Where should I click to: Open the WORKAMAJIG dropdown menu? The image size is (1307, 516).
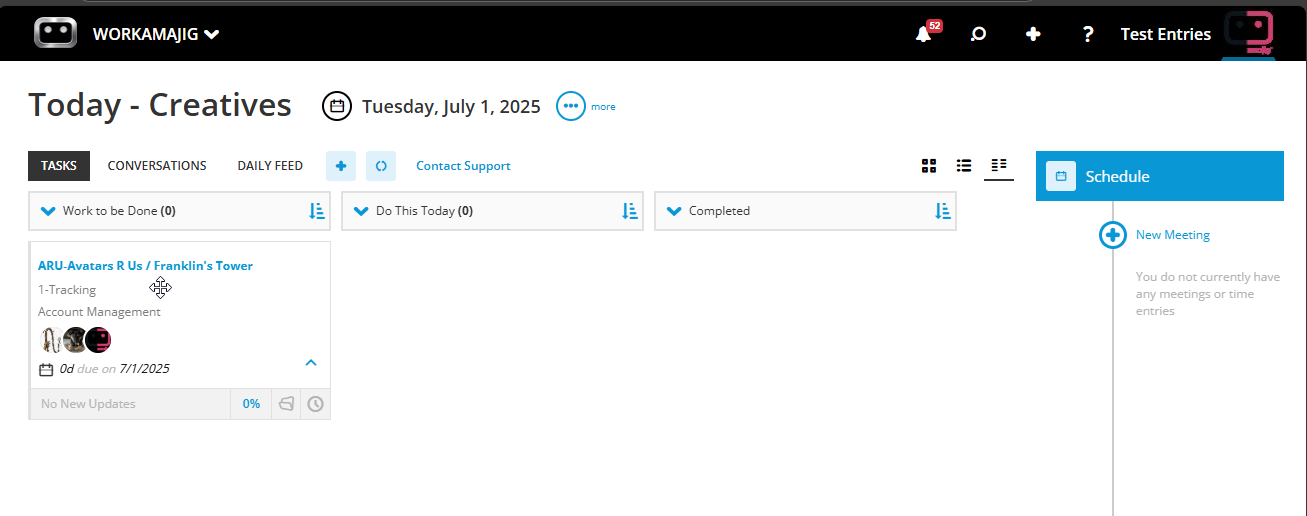(156, 34)
